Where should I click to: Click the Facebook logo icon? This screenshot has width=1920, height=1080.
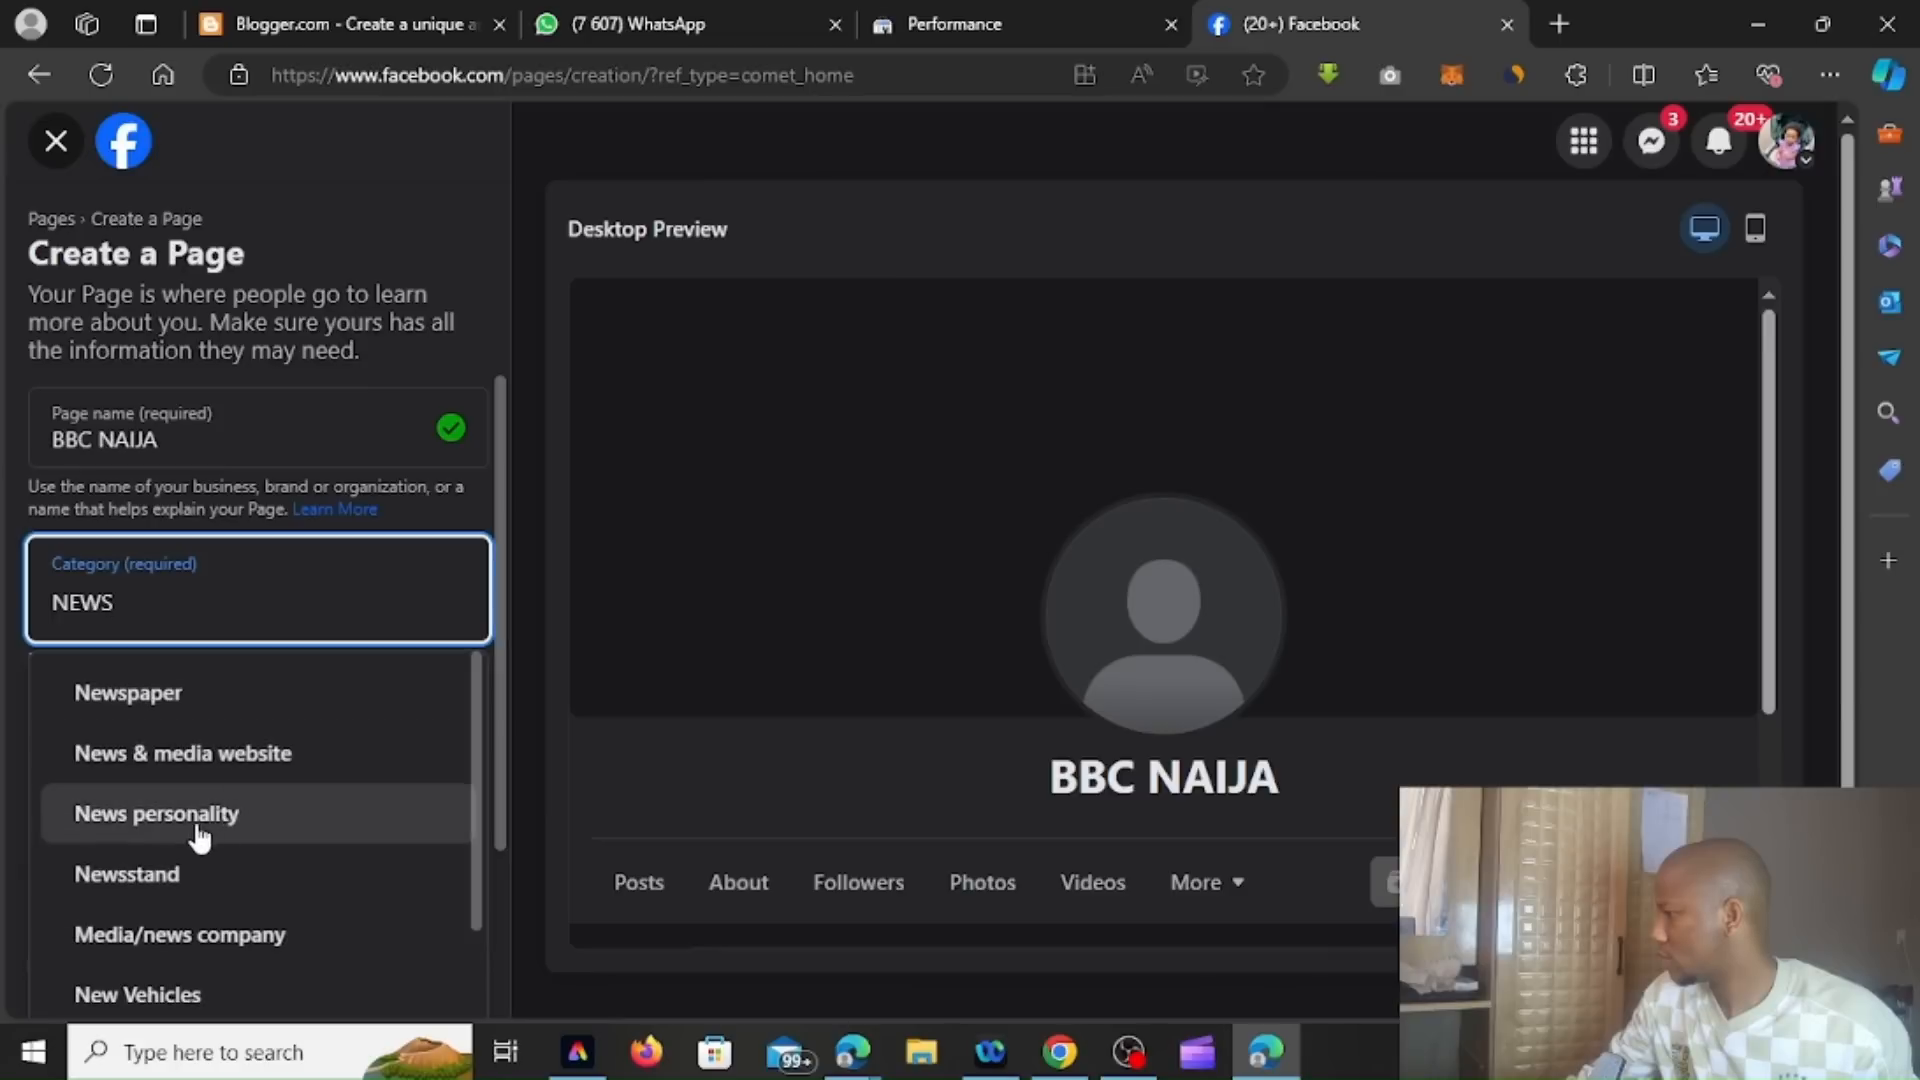click(124, 141)
